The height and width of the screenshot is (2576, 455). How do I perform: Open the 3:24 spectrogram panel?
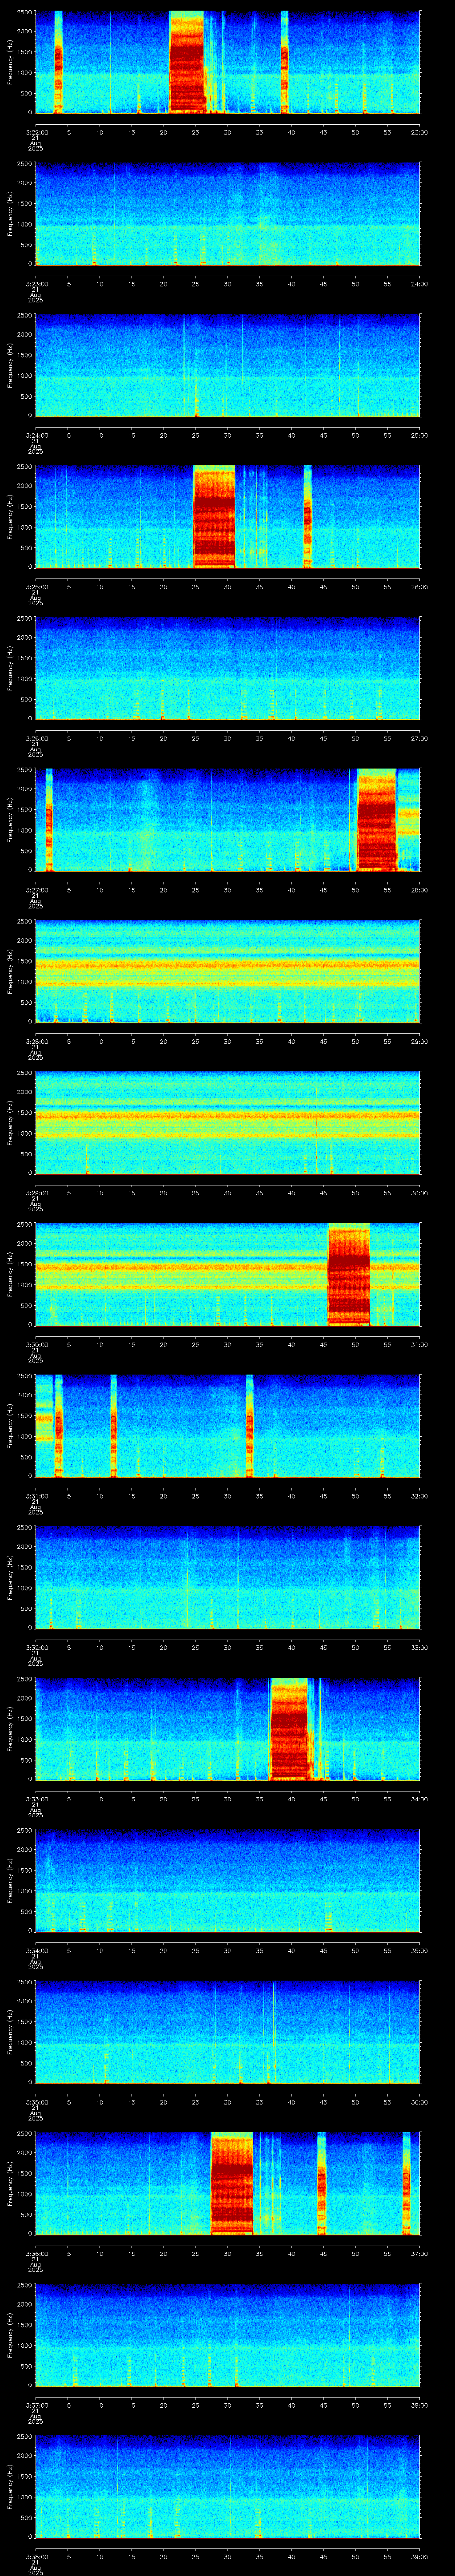227,364
